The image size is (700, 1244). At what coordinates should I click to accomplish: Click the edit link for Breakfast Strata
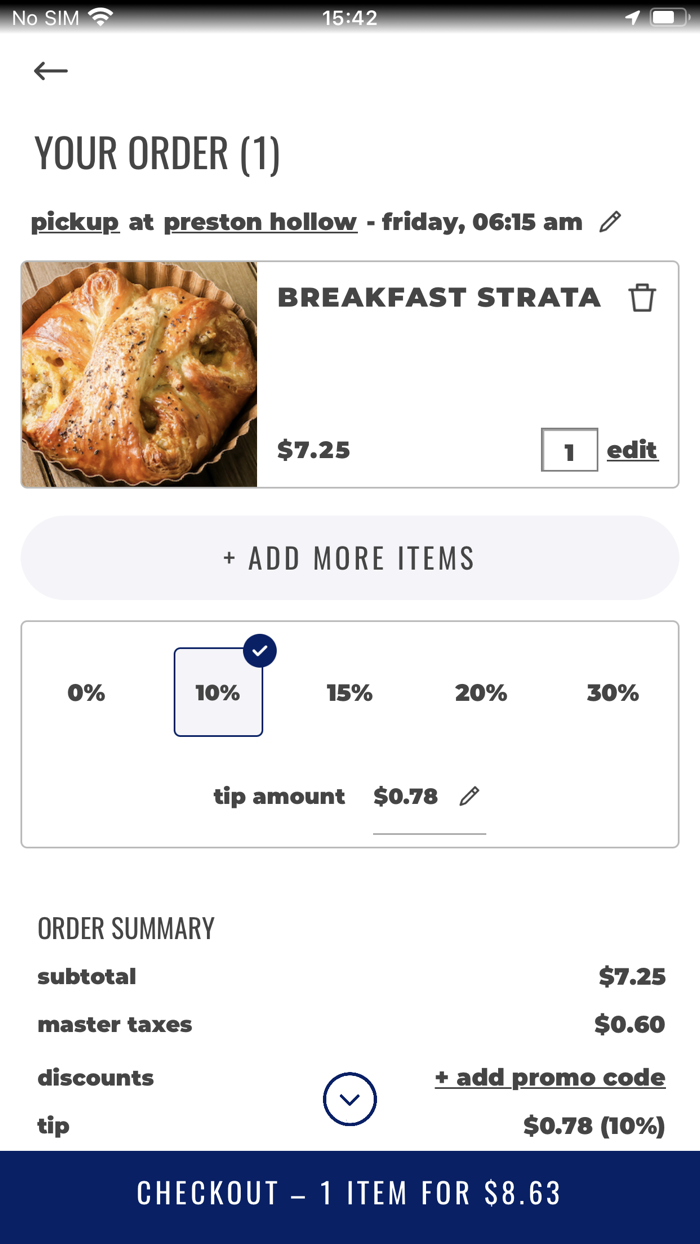(x=632, y=450)
